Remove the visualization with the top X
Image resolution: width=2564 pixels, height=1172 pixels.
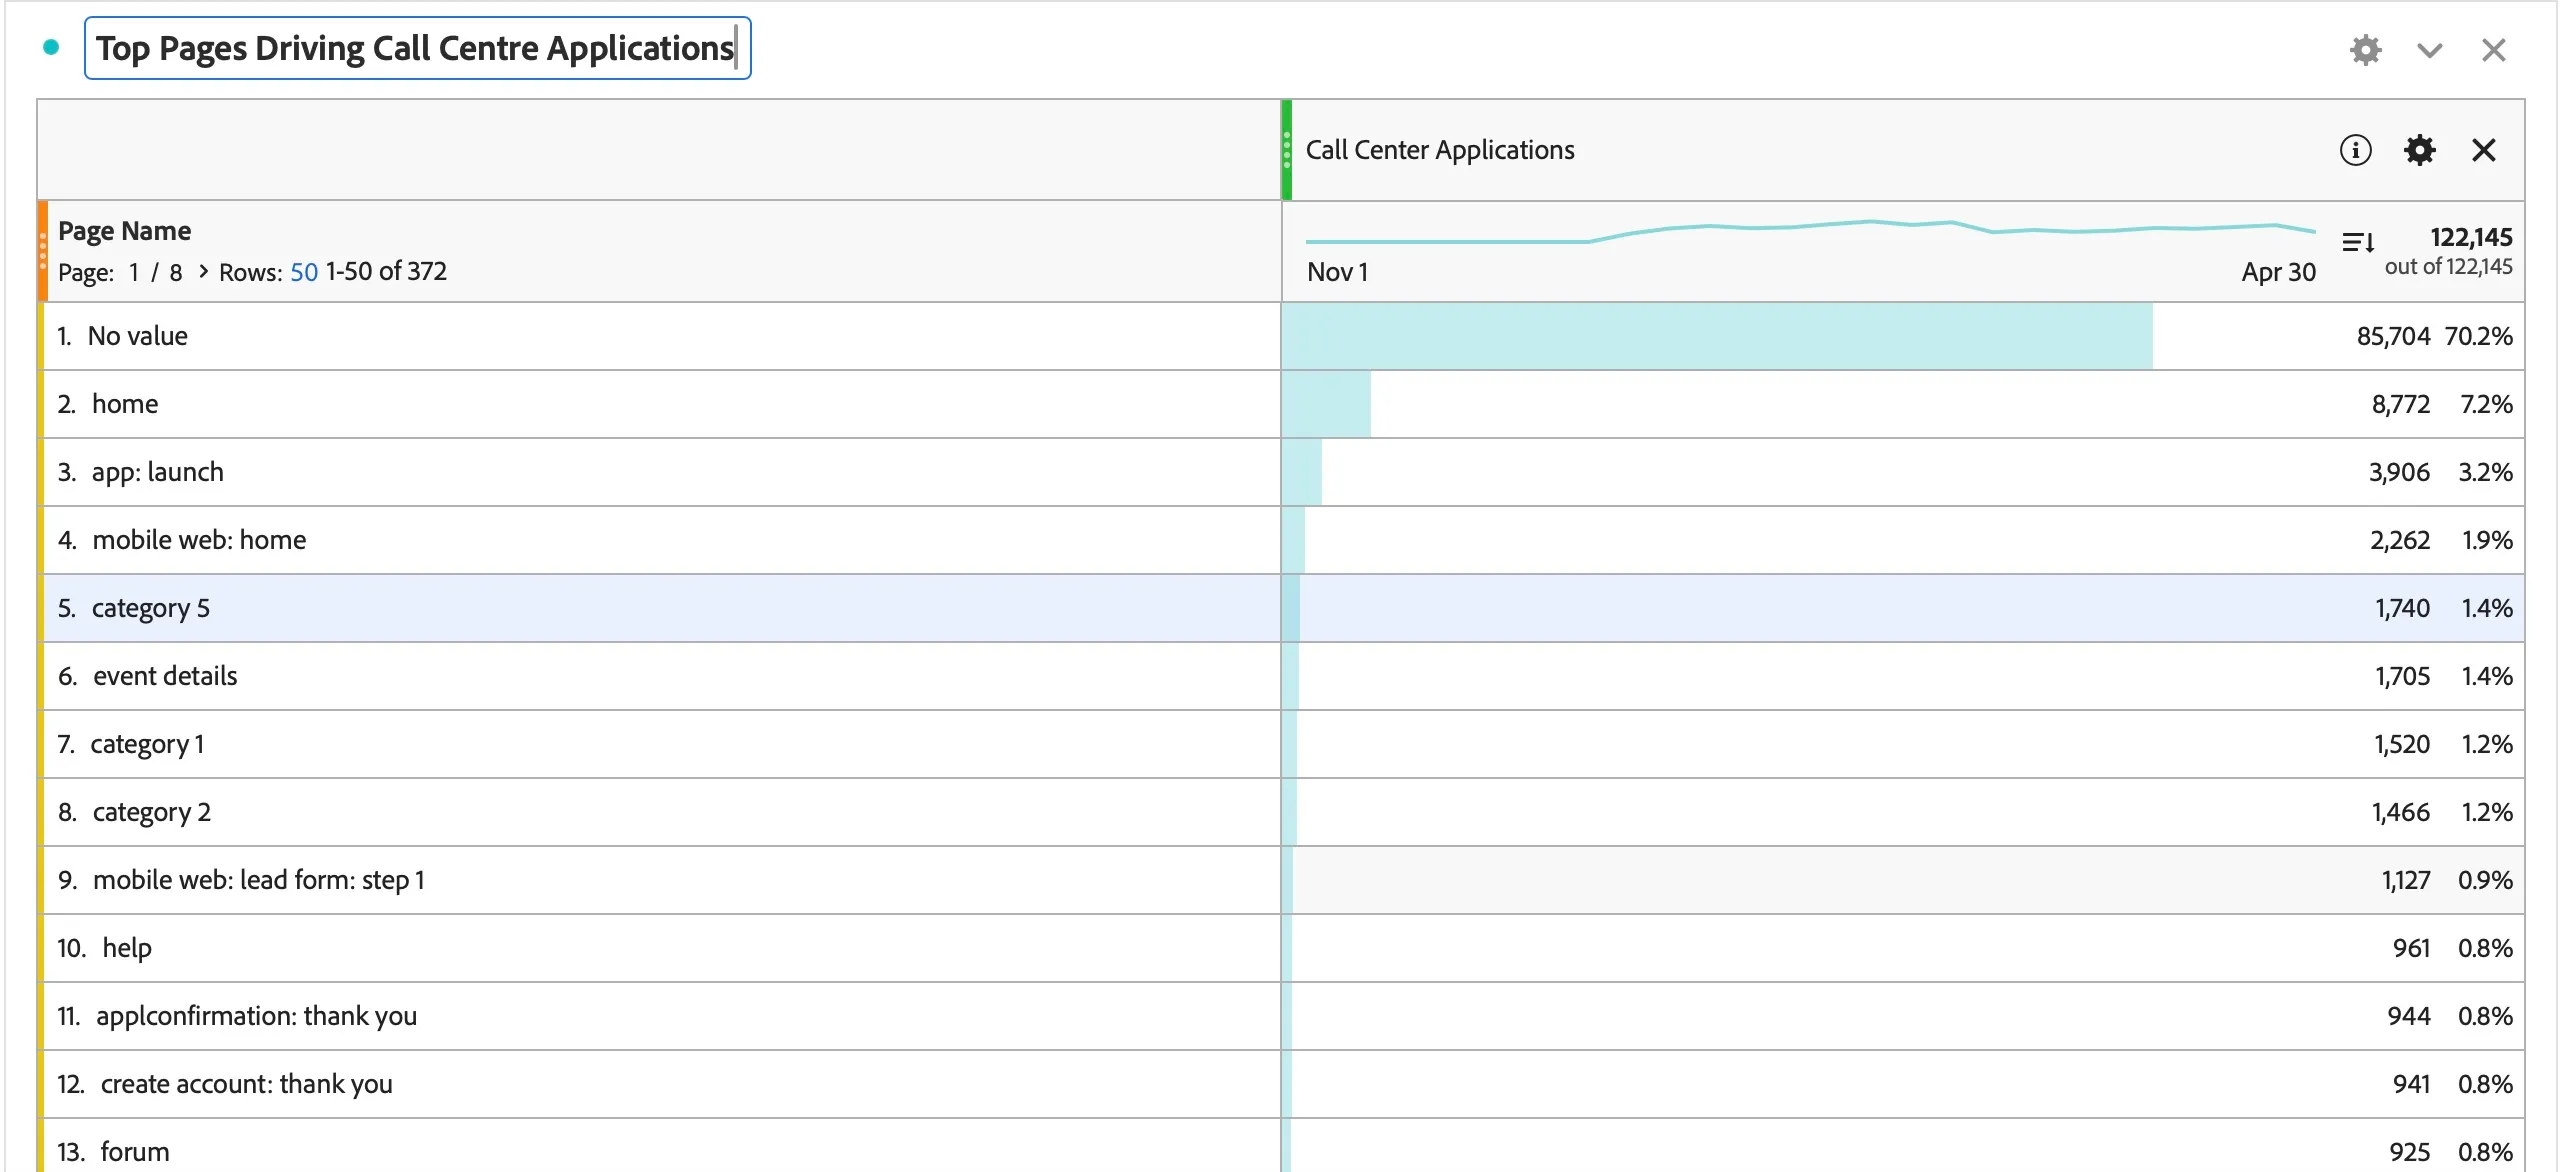pos(2493,50)
